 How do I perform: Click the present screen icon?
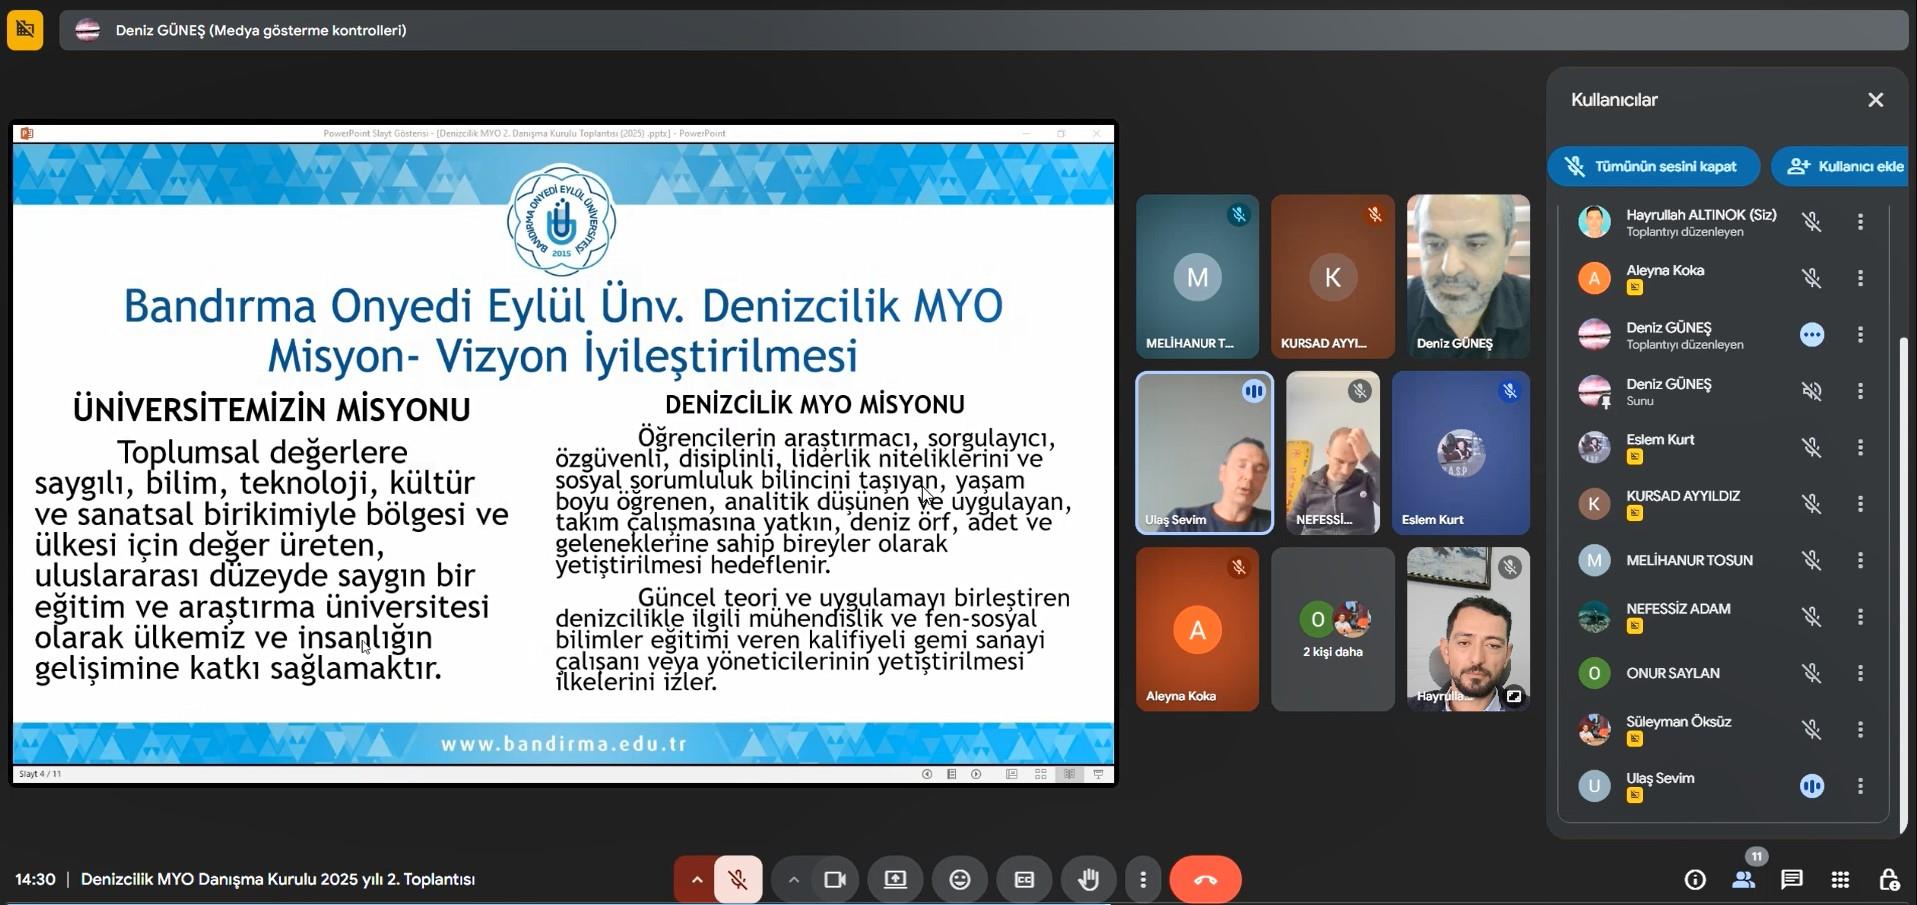click(x=895, y=879)
